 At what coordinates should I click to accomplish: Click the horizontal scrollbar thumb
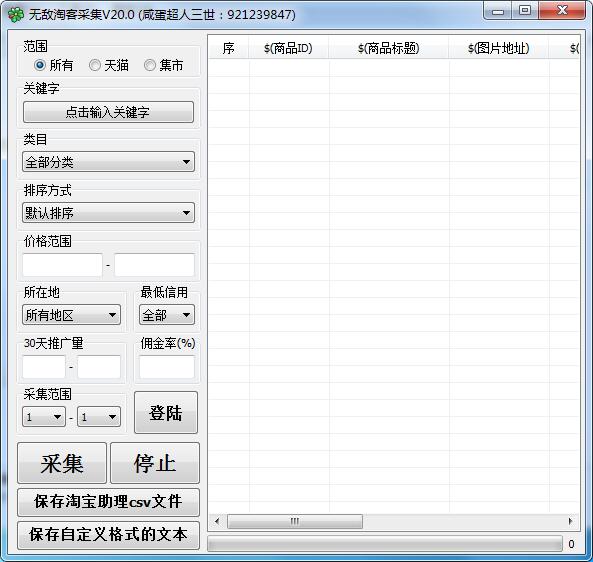tap(295, 522)
